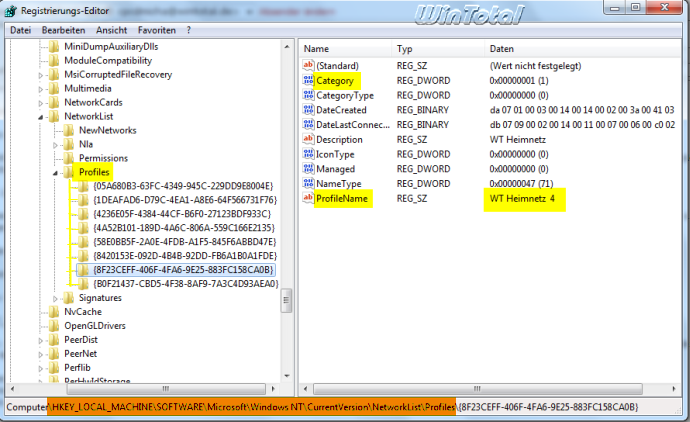Expand the Perflib key
The image size is (690, 422).
40,368
